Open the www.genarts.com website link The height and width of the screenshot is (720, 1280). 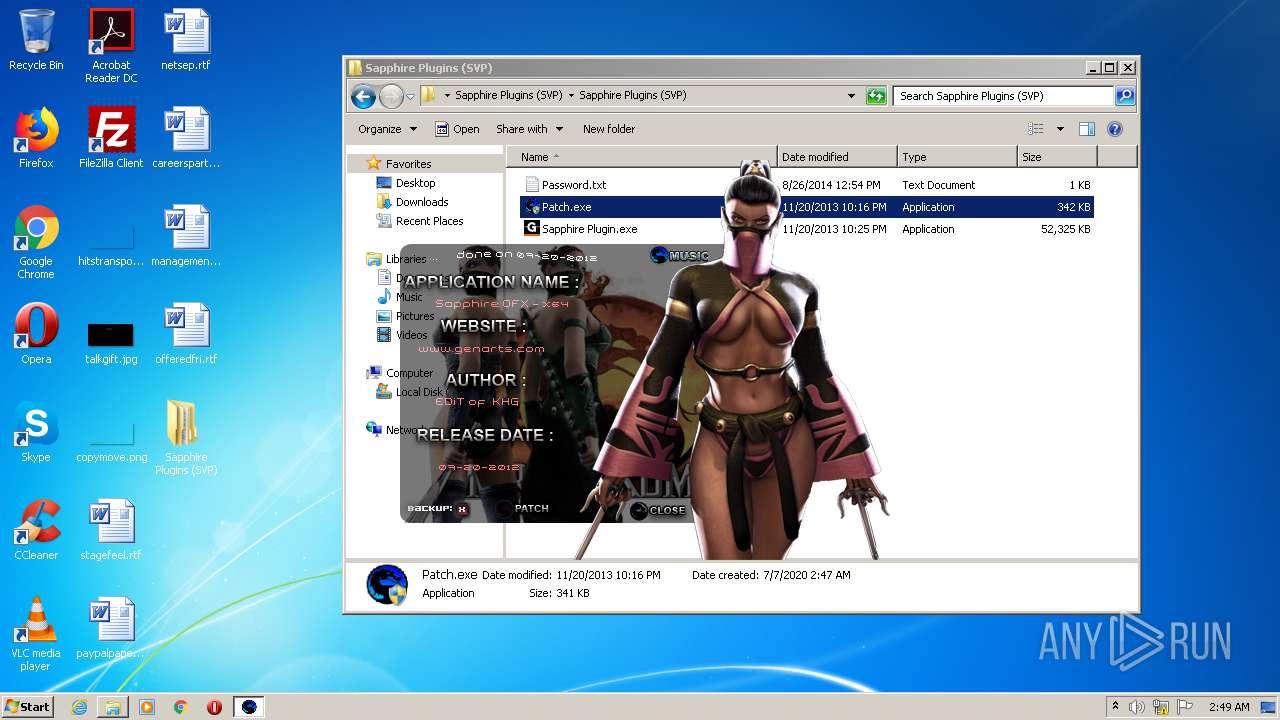(481, 349)
